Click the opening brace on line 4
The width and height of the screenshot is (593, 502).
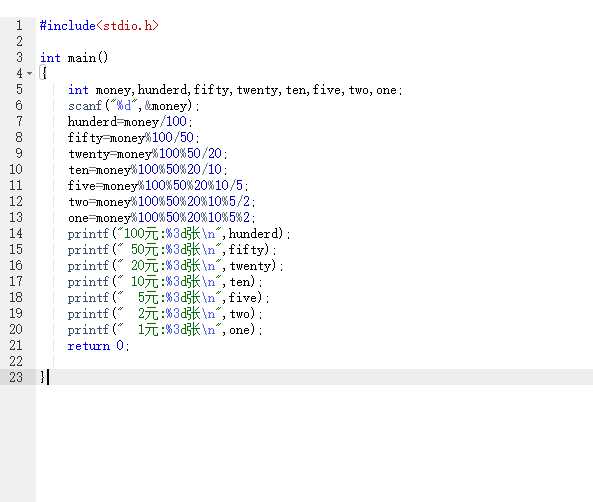(43, 73)
